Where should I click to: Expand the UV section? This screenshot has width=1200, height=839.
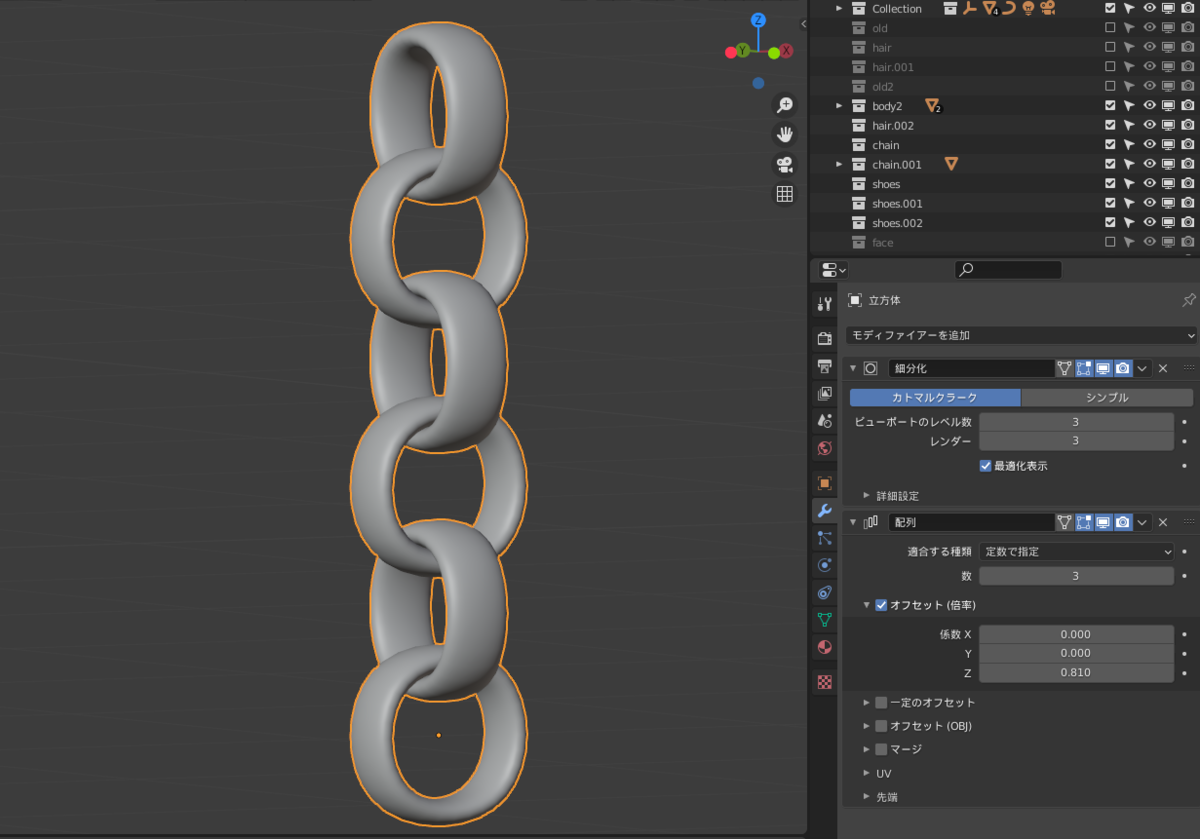(866, 773)
